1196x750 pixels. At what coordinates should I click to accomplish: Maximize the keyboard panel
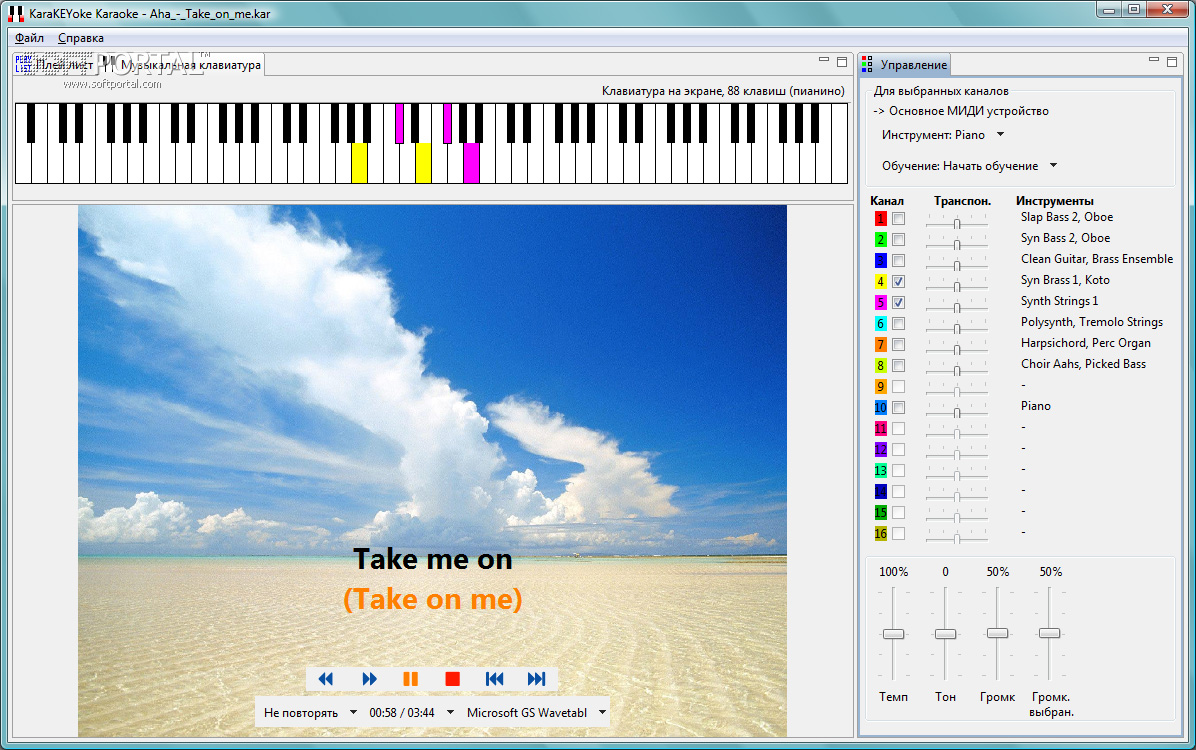842,61
